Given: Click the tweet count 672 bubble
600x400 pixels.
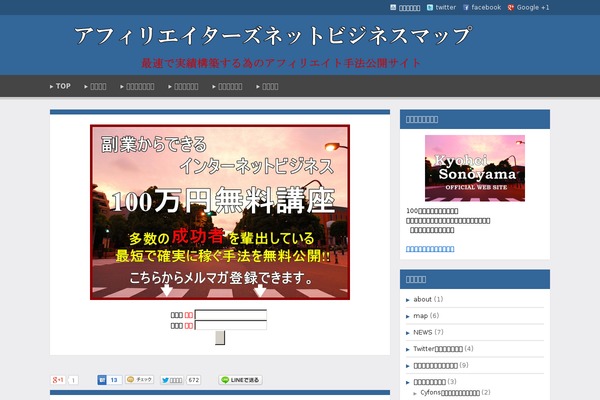Looking at the screenshot, I should pyautogui.click(x=194, y=380).
